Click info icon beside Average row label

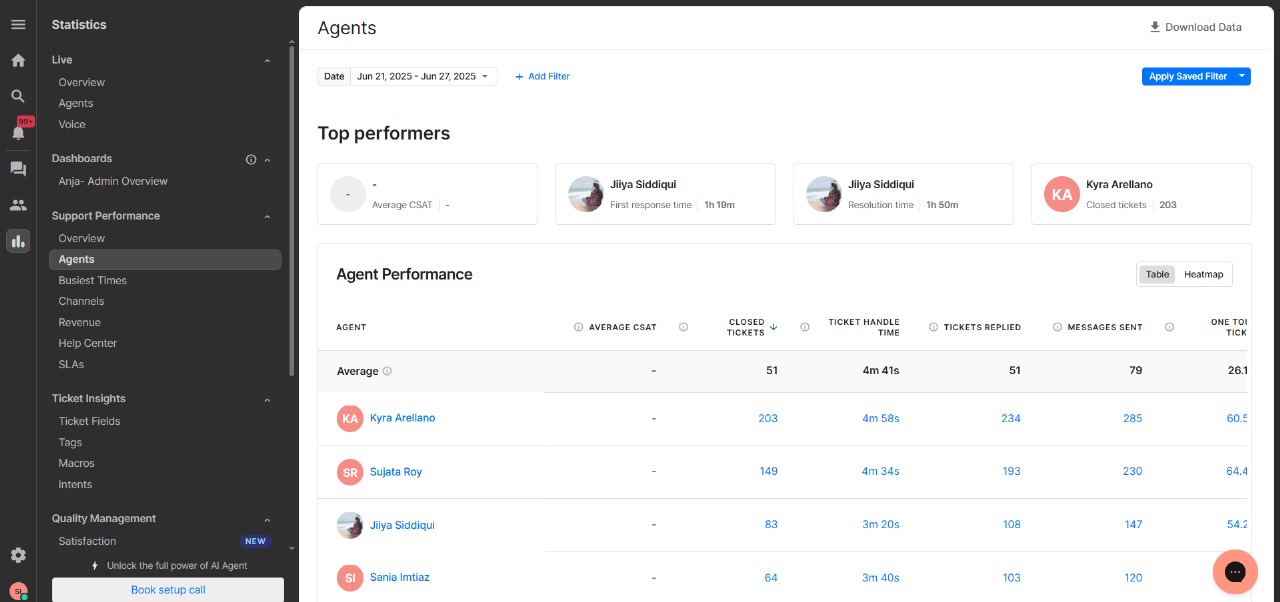tap(387, 371)
